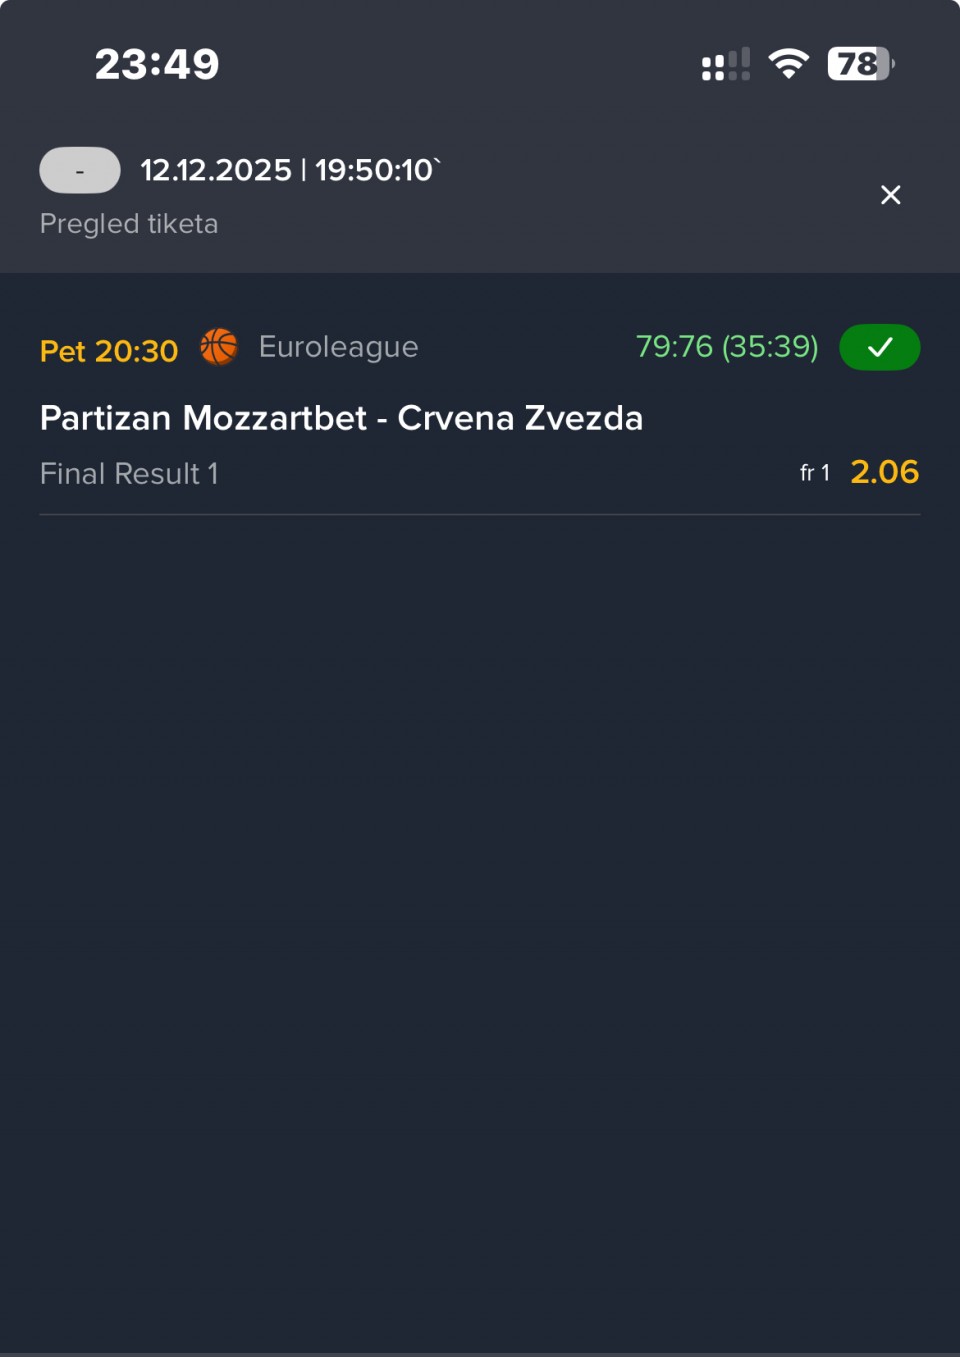Tap the battery level indicator

[860, 64]
